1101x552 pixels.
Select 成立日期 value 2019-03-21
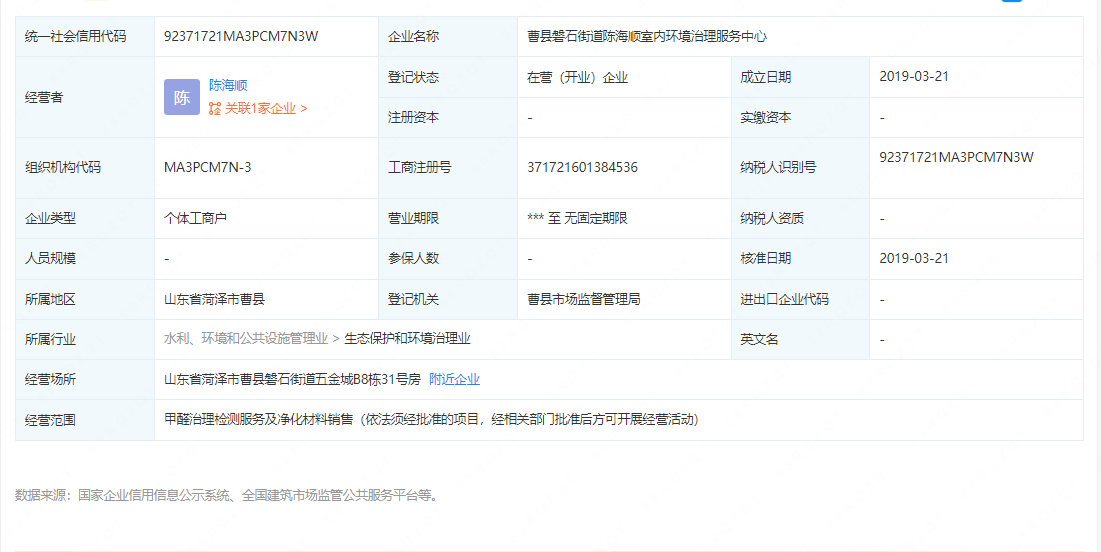[x=914, y=77]
